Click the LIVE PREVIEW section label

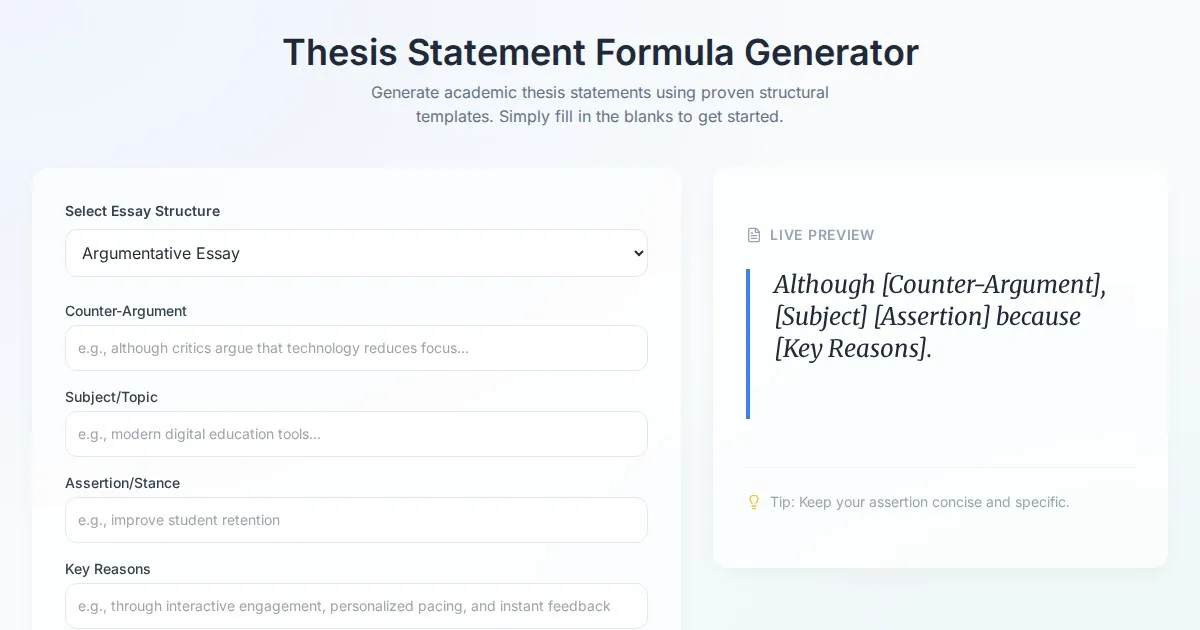click(822, 235)
